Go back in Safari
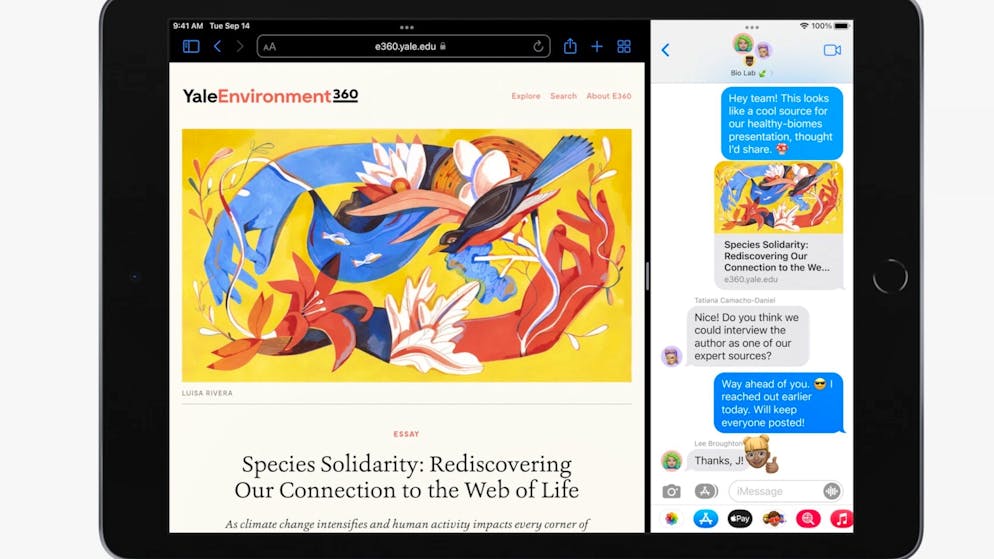Image resolution: width=994 pixels, height=559 pixels. coord(217,46)
